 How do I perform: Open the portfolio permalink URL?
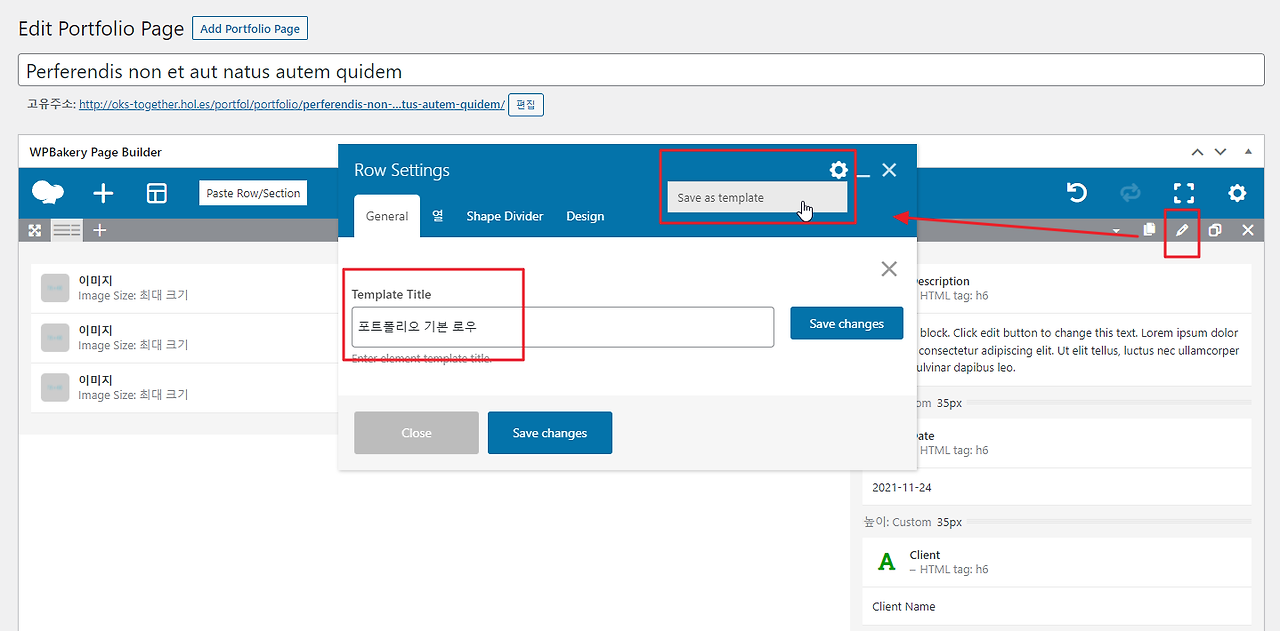coord(292,104)
